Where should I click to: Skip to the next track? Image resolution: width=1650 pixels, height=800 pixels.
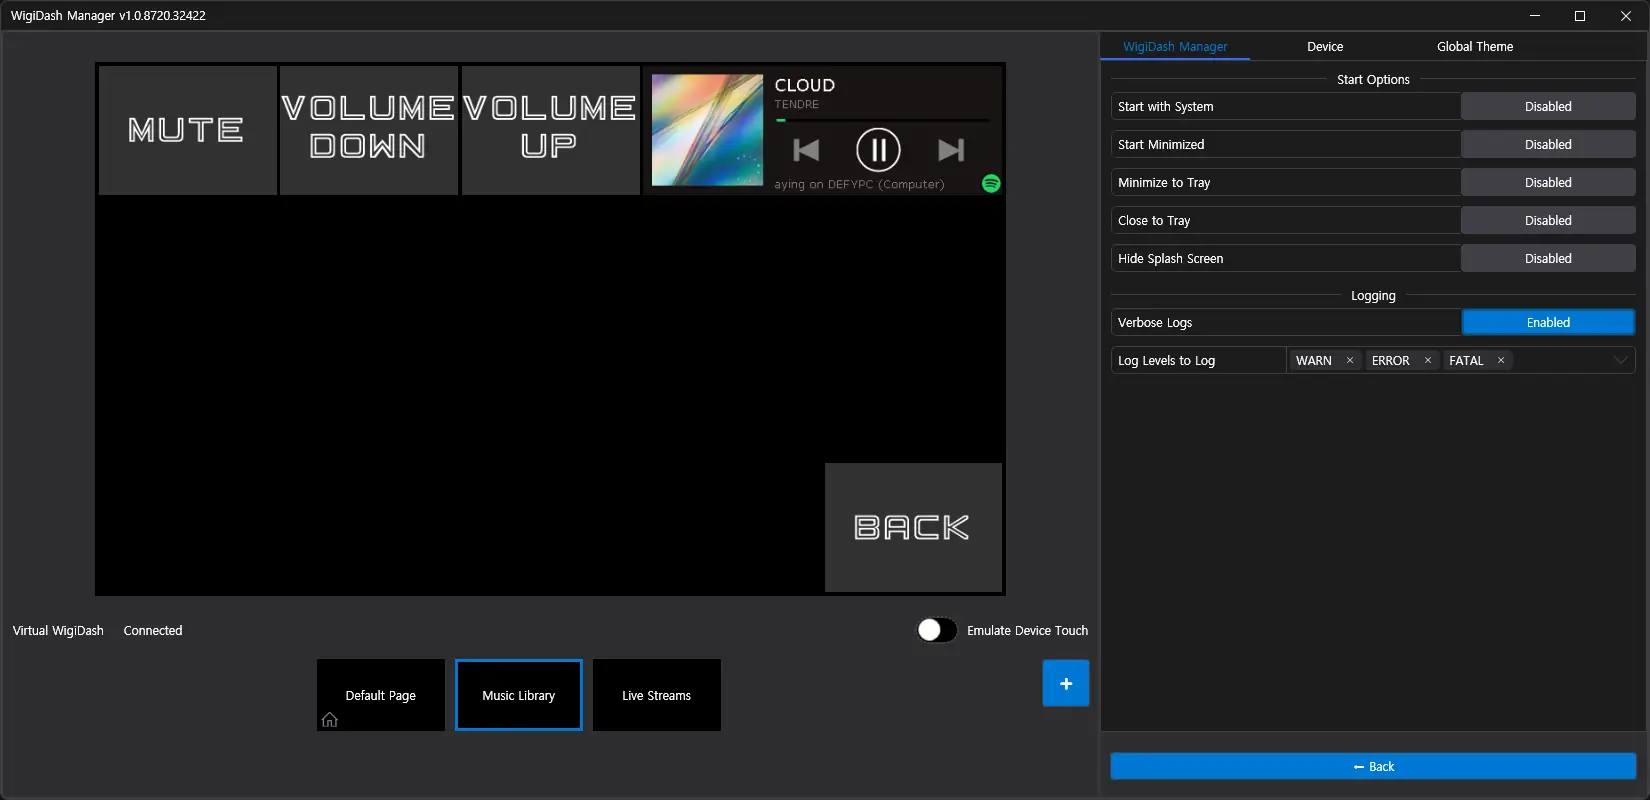point(951,150)
